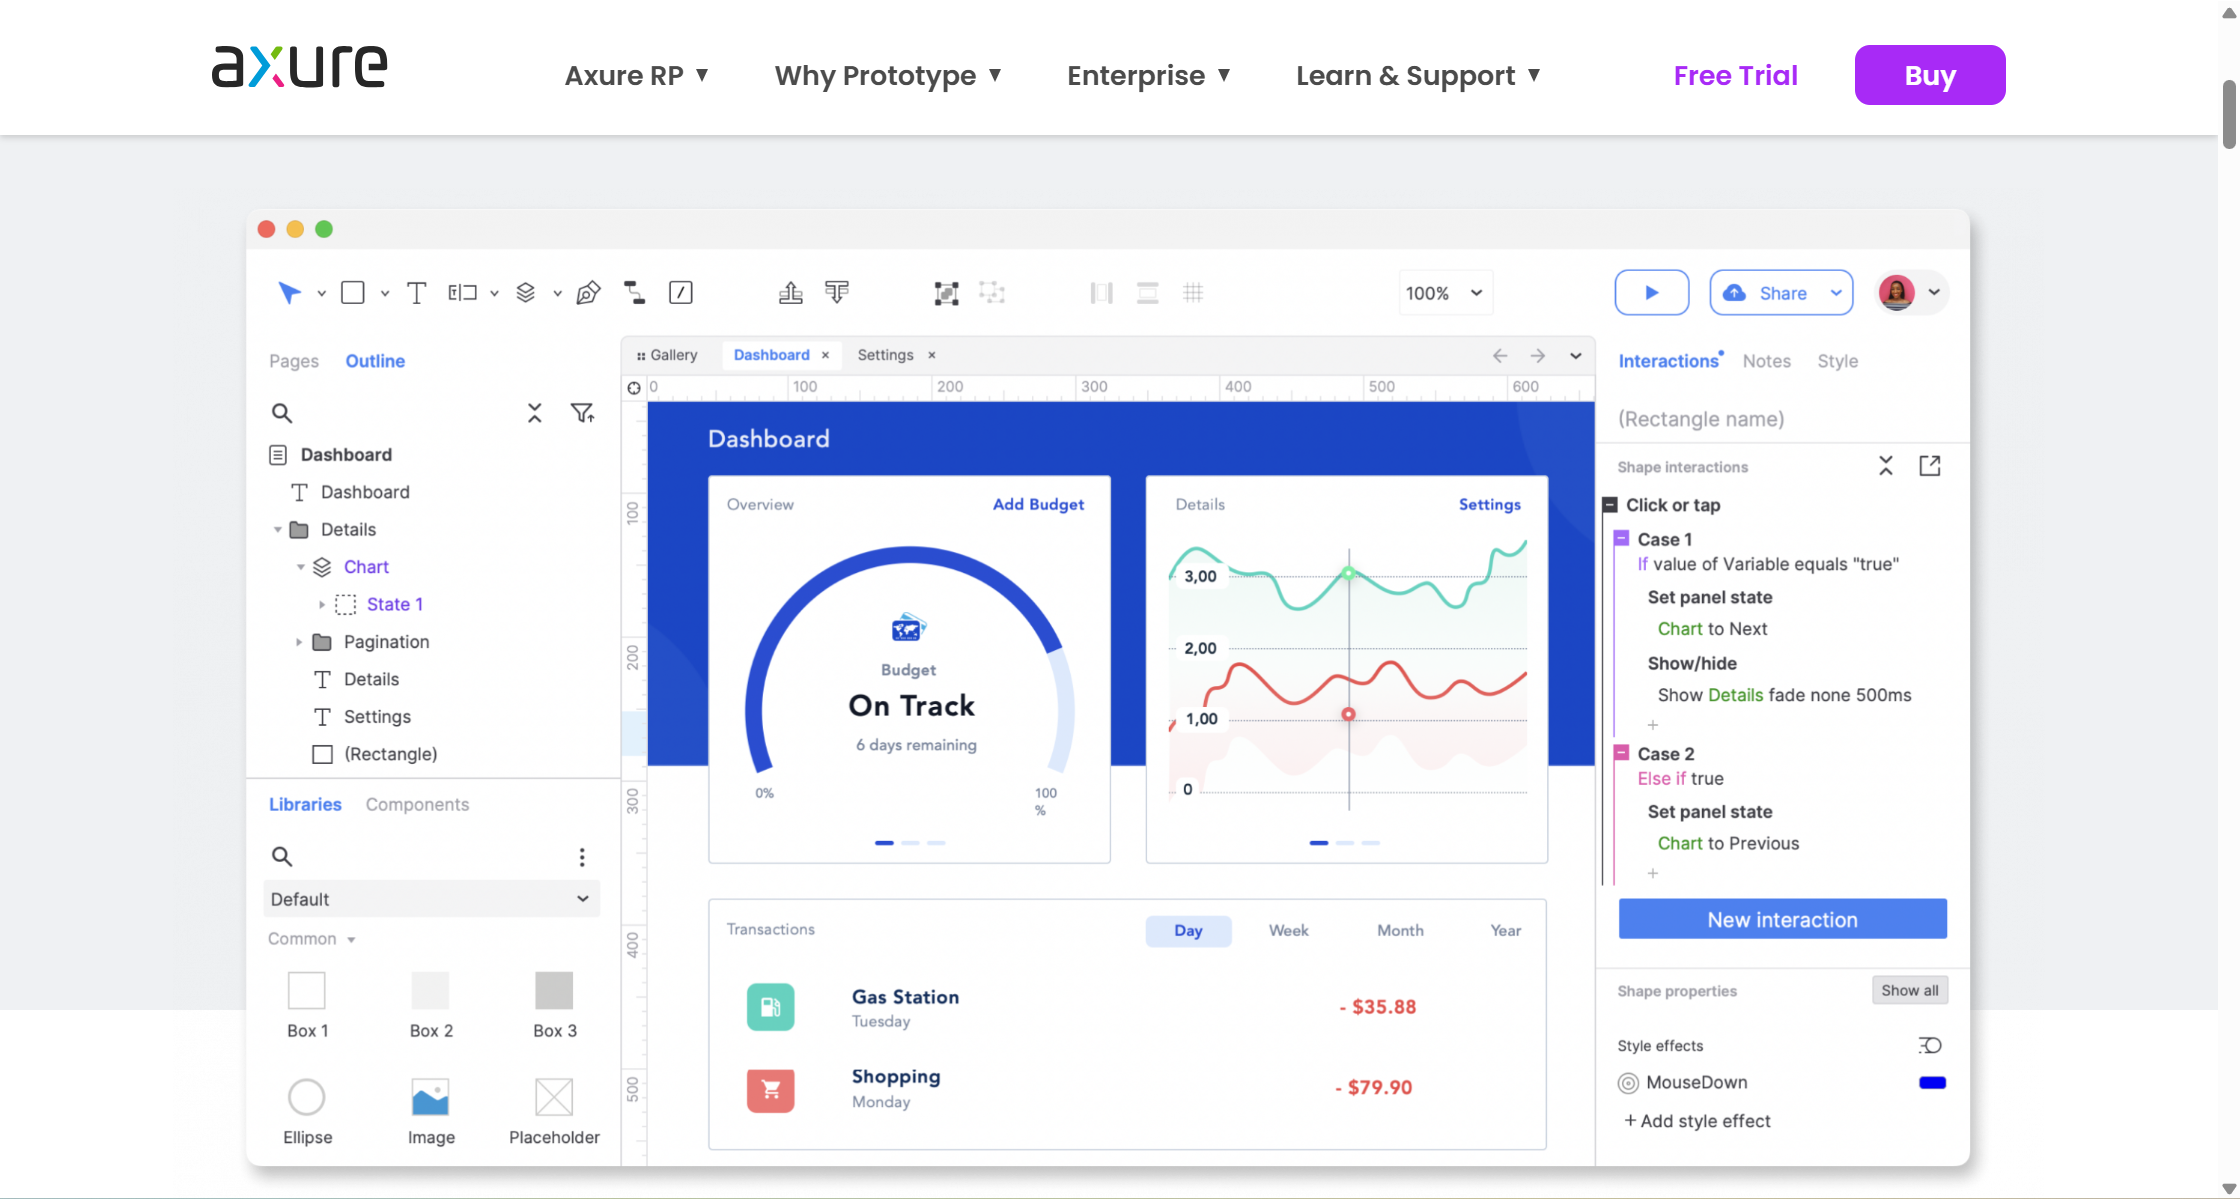Click the line tool icon
Viewport: 2240px width, 1199px height.
click(680, 292)
